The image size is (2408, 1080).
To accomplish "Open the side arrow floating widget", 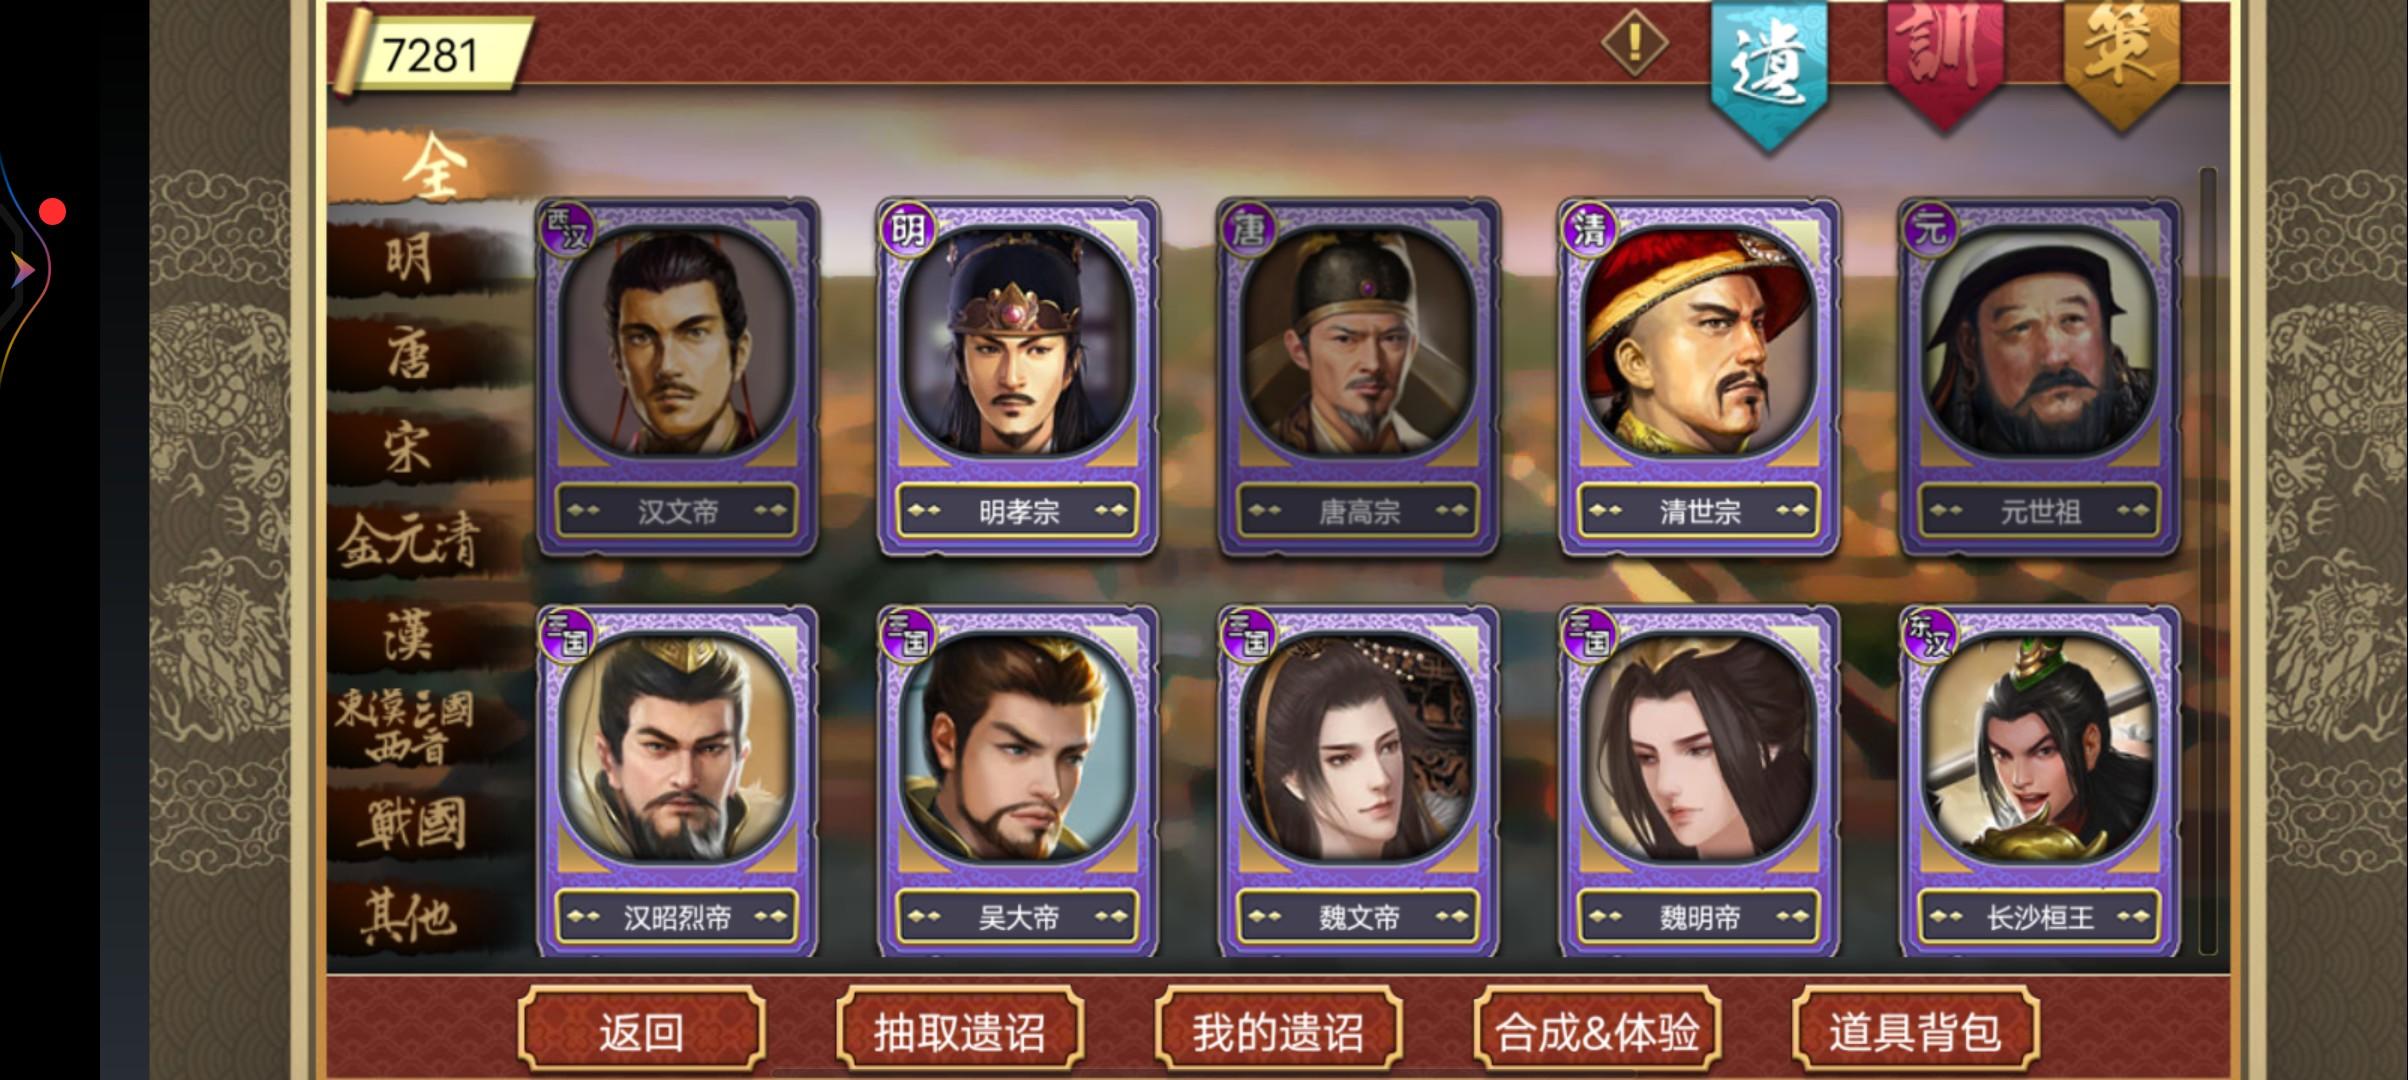I will tap(20, 270).
